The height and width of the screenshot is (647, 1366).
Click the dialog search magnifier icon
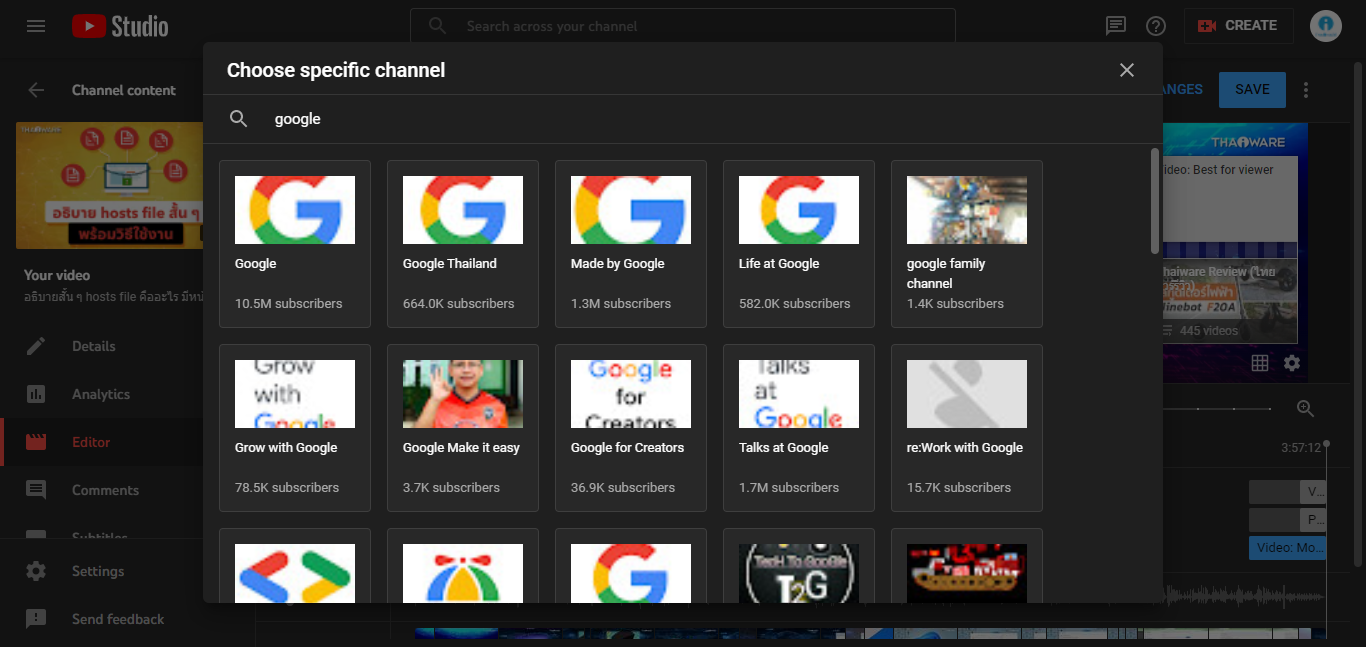click(x=238, y=119)
